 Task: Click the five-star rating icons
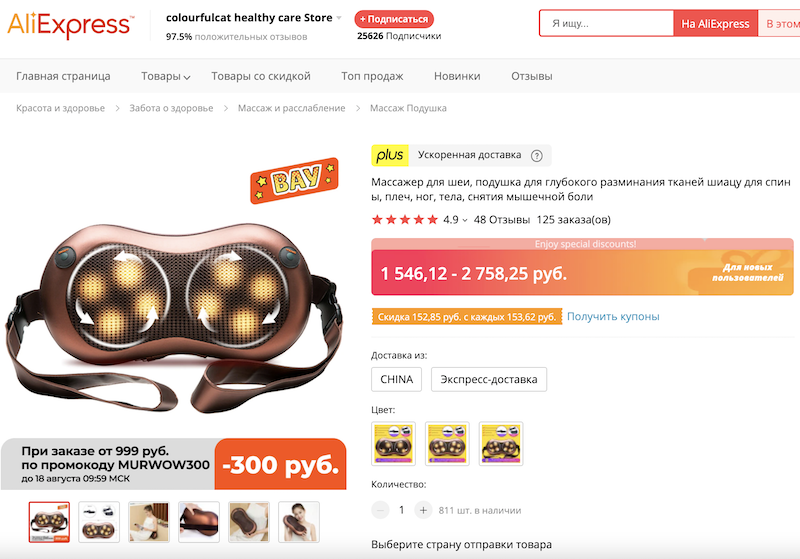405,220
